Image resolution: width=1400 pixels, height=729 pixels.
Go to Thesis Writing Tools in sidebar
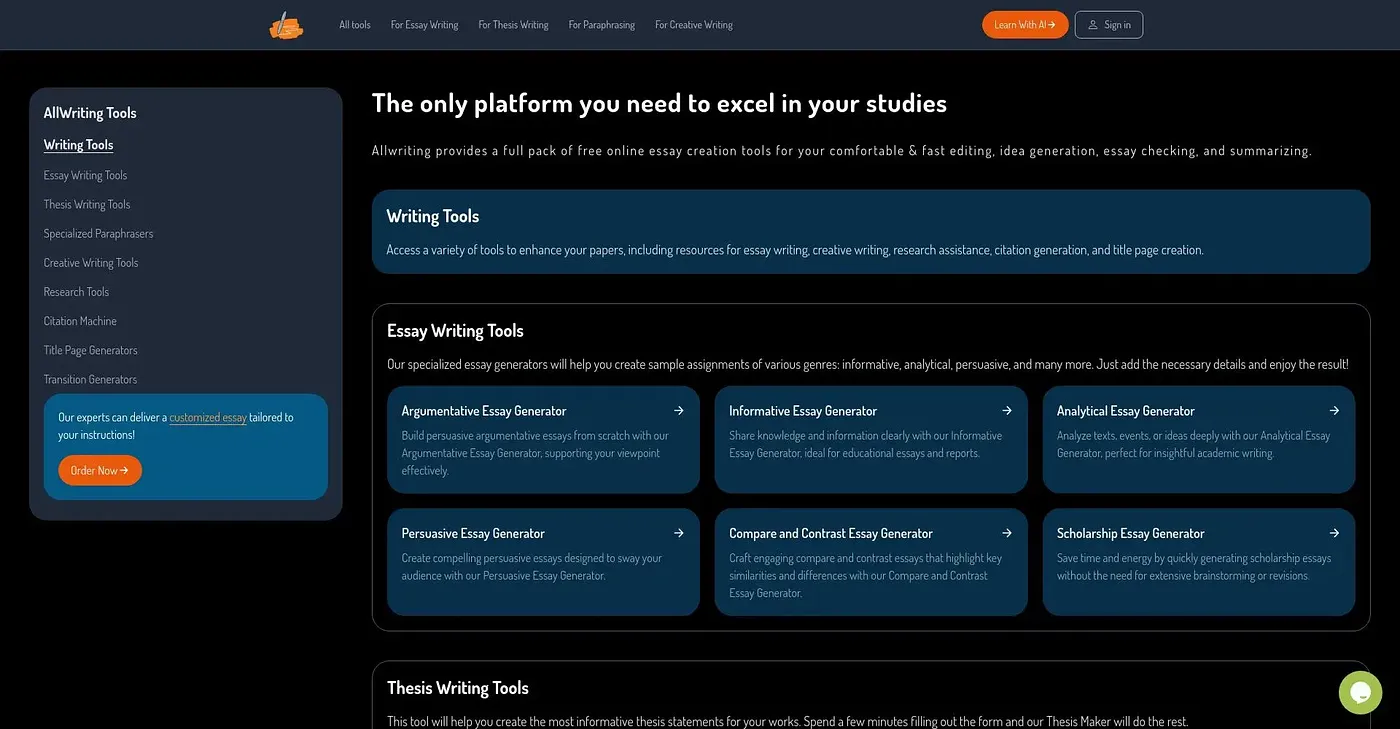coord(87,204)
